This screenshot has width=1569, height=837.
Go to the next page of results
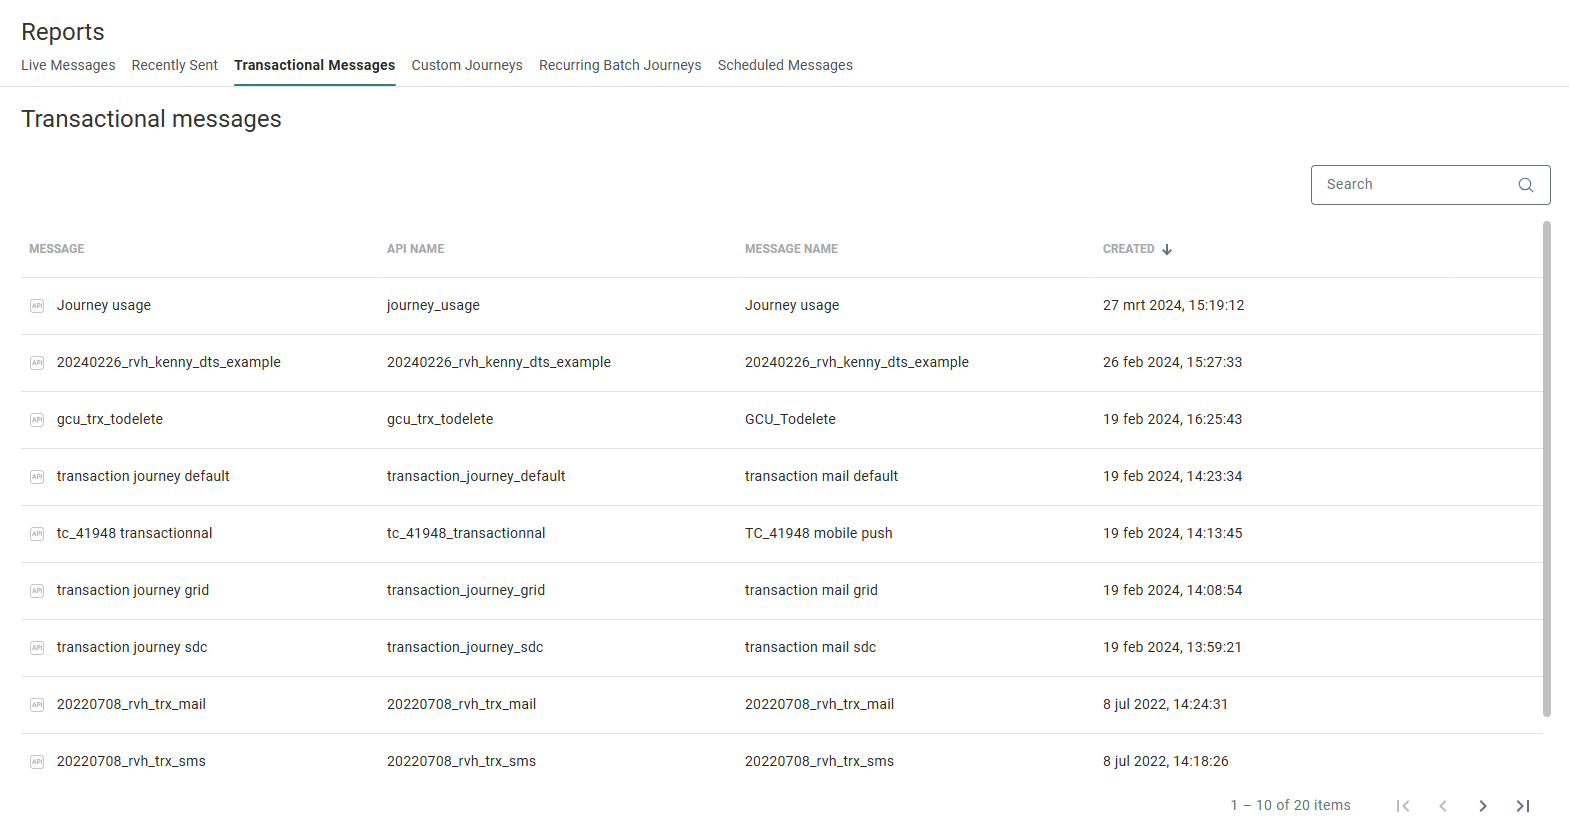(x=1482, y=806)
